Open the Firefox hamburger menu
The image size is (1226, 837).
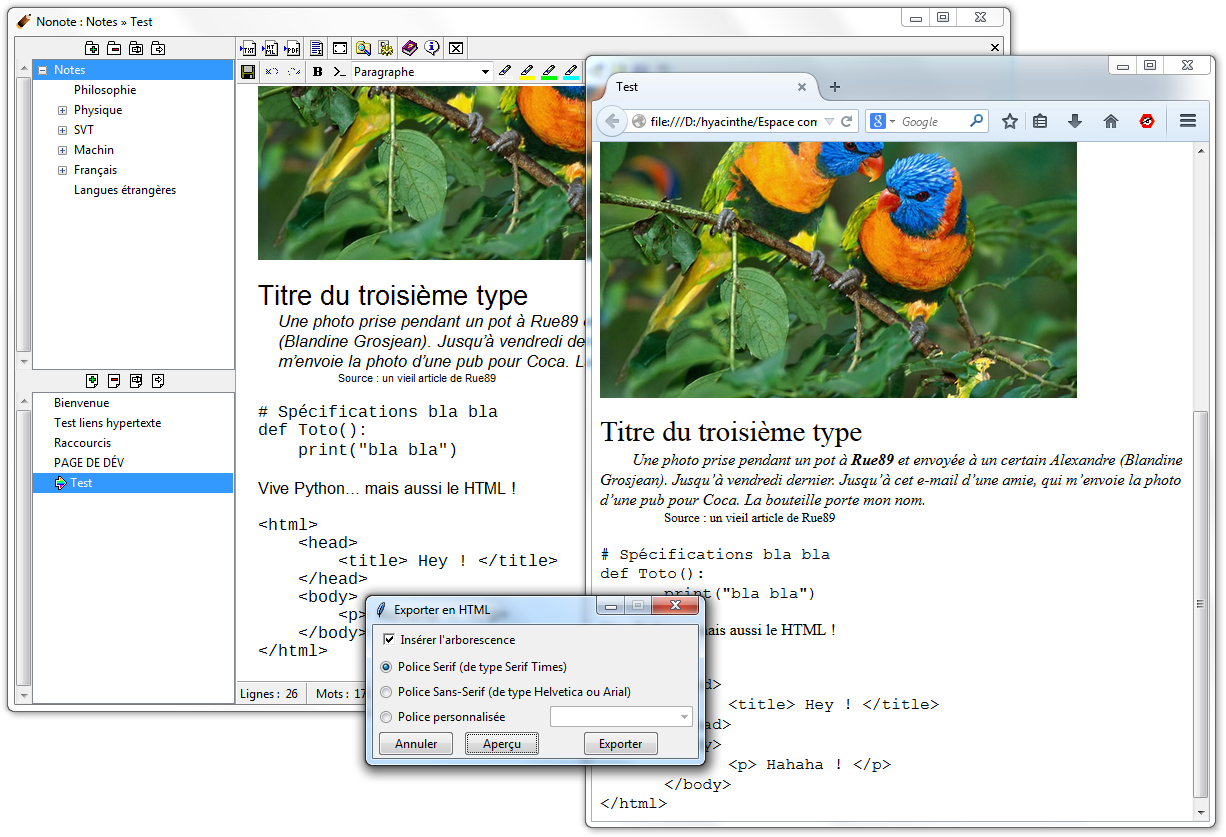click(x=1188, y=121)
